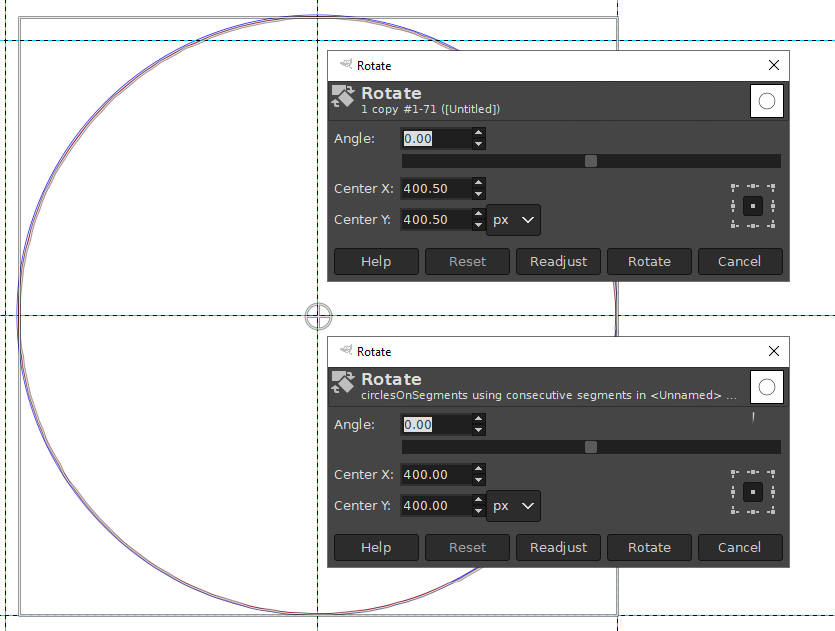Click Reset in lower Rotate dialog

click(x=467, y=547)
